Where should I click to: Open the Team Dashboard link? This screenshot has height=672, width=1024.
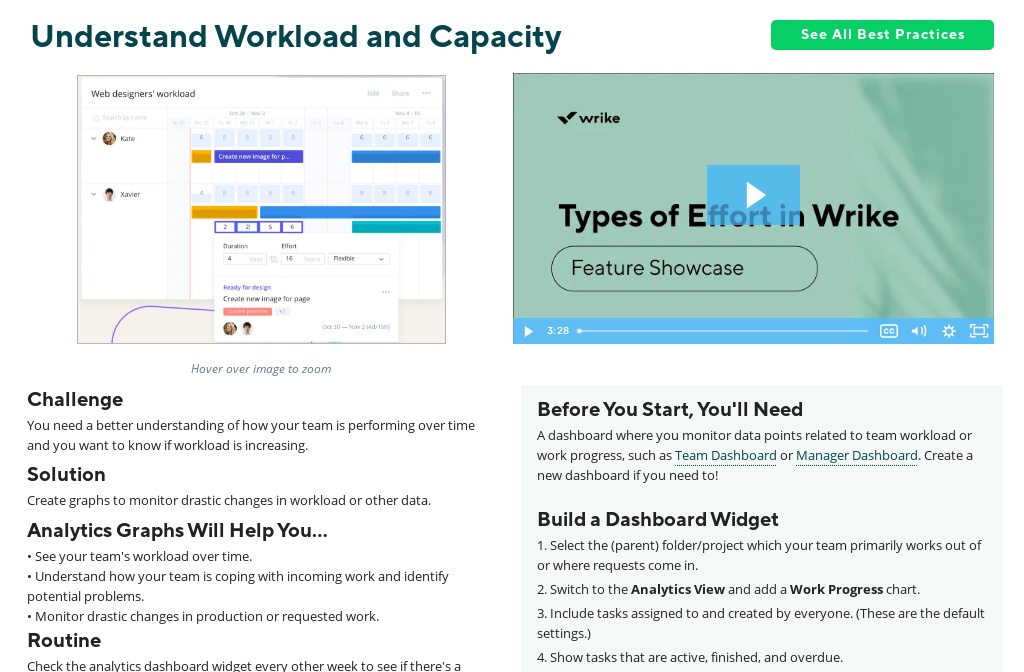click(x=725, y=456)
